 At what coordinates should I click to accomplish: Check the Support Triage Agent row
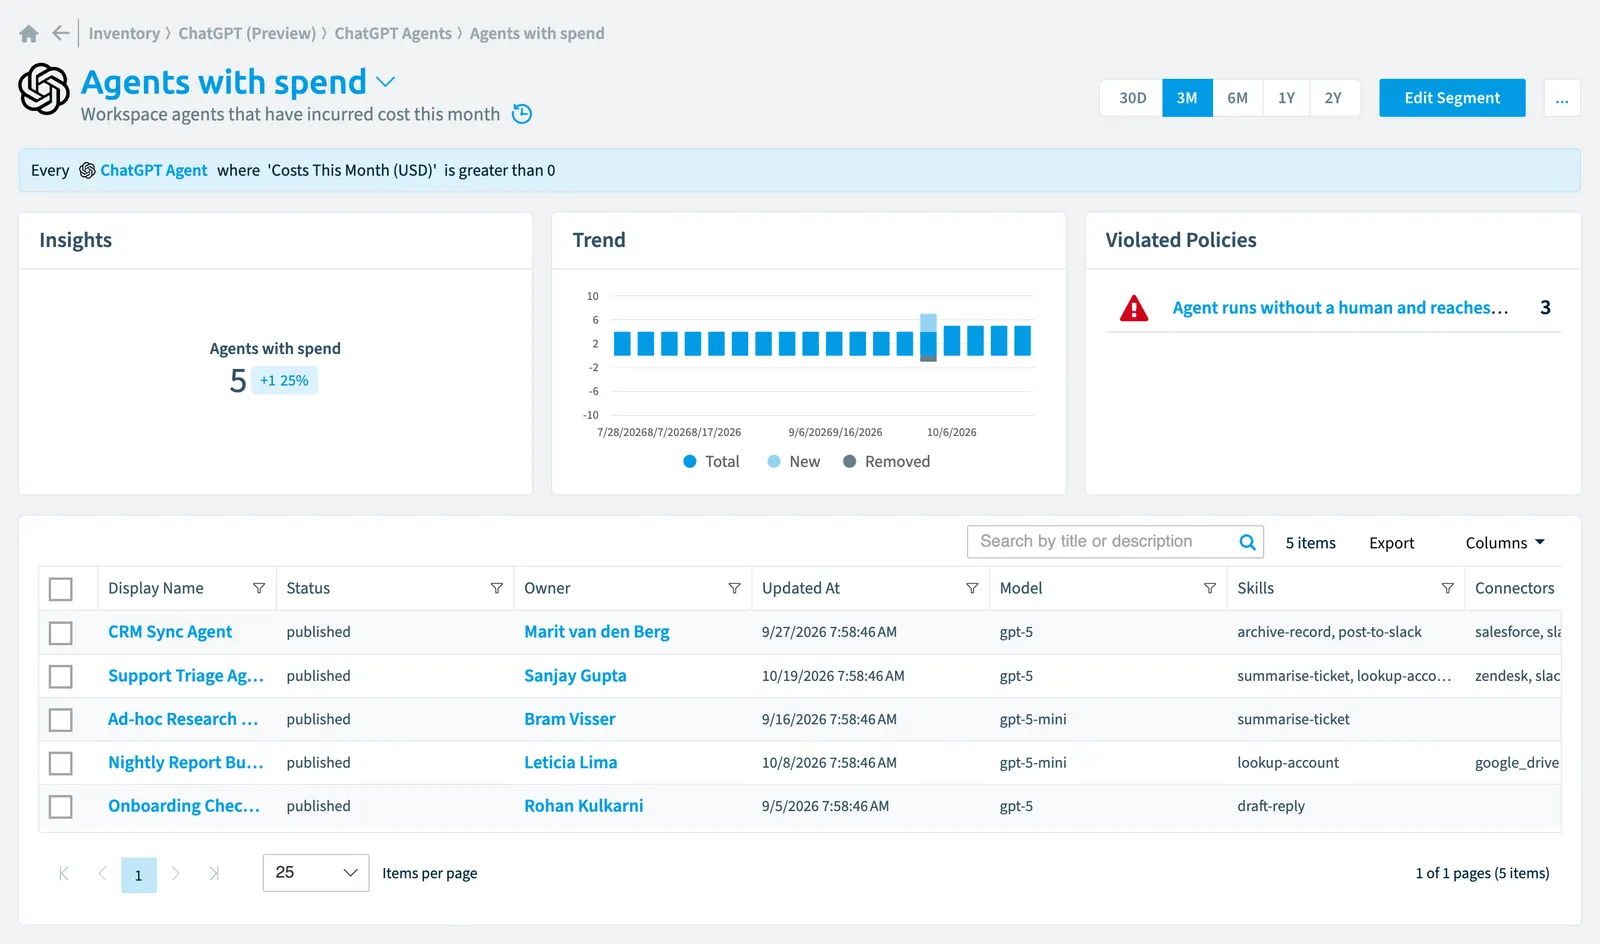pos(61,677)
